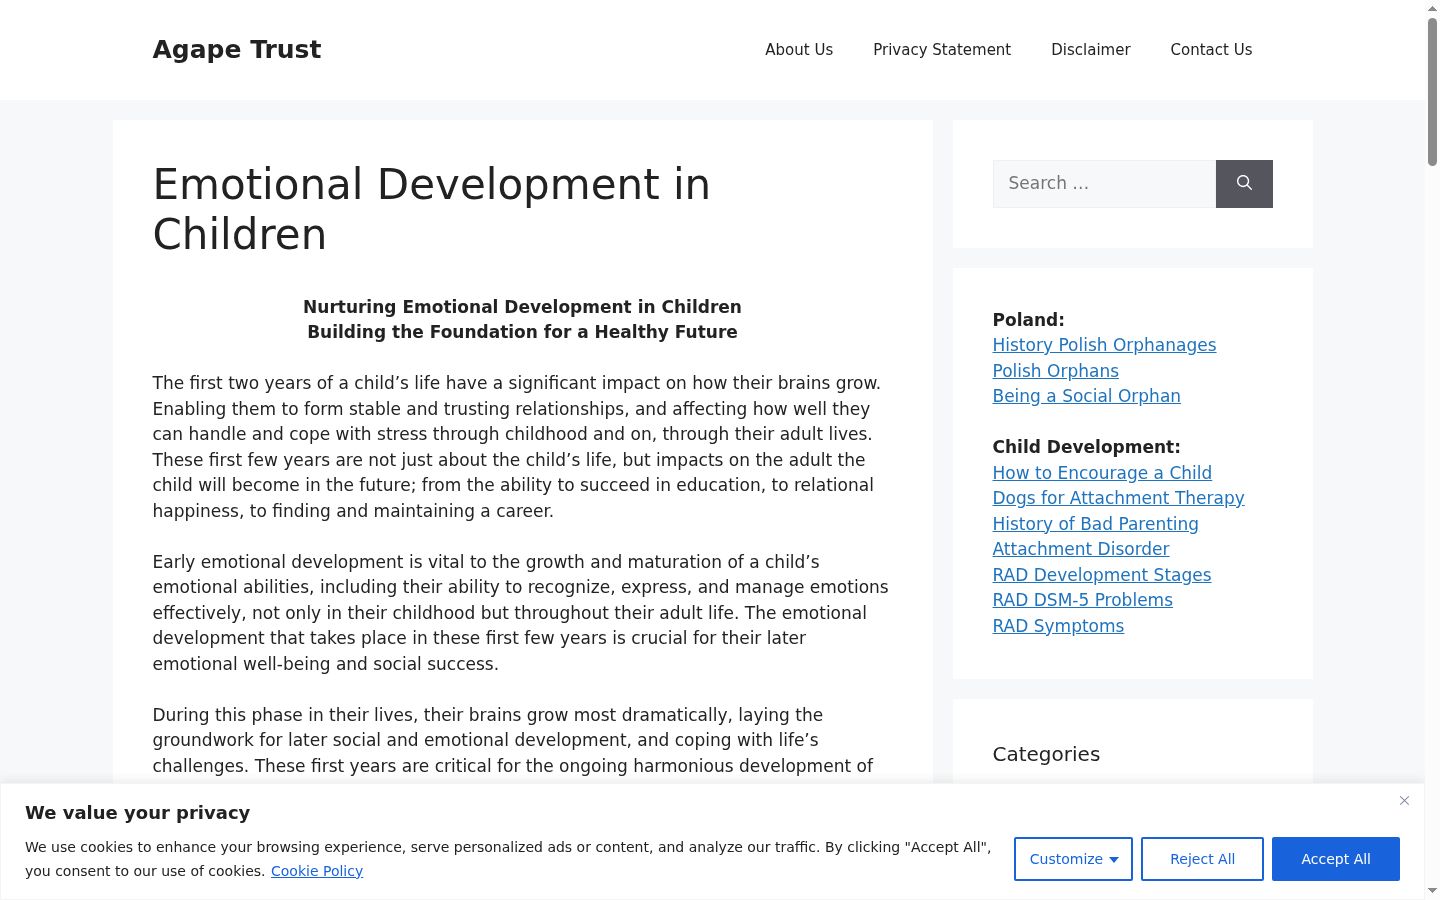Close the cookie banner with the X icon
Viewport: 1440px width, 900px height.
1404,801
